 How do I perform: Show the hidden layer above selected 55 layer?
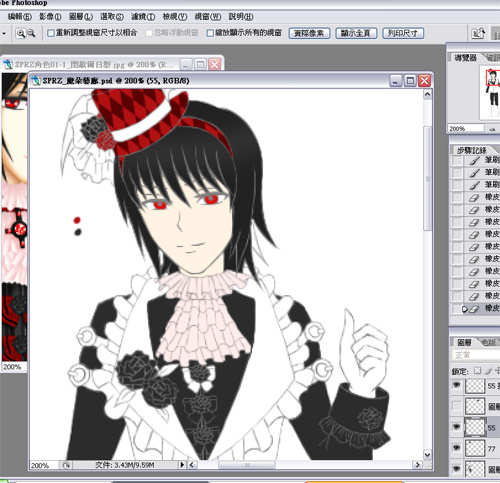click(x=456, y=406)
